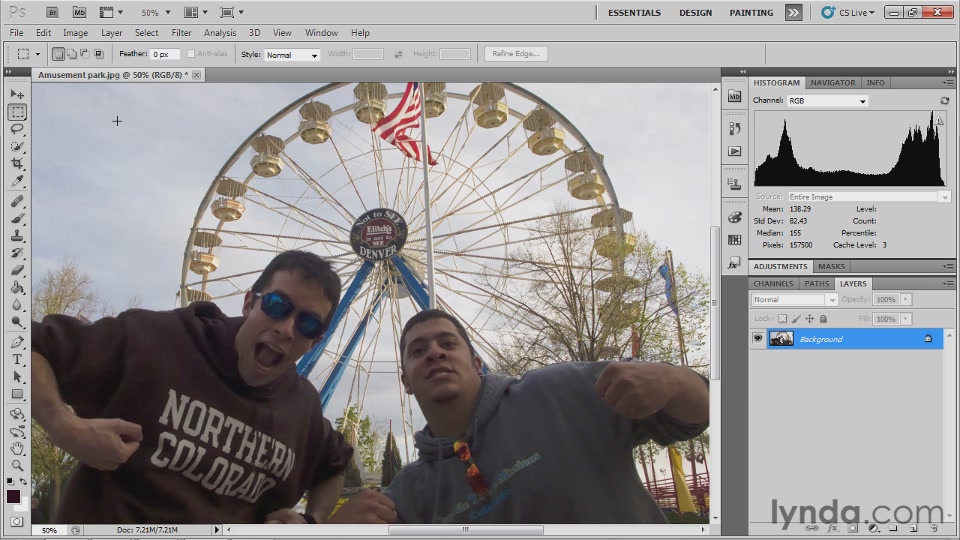Select the Rectangle shape tool

[x=17, y=394]
